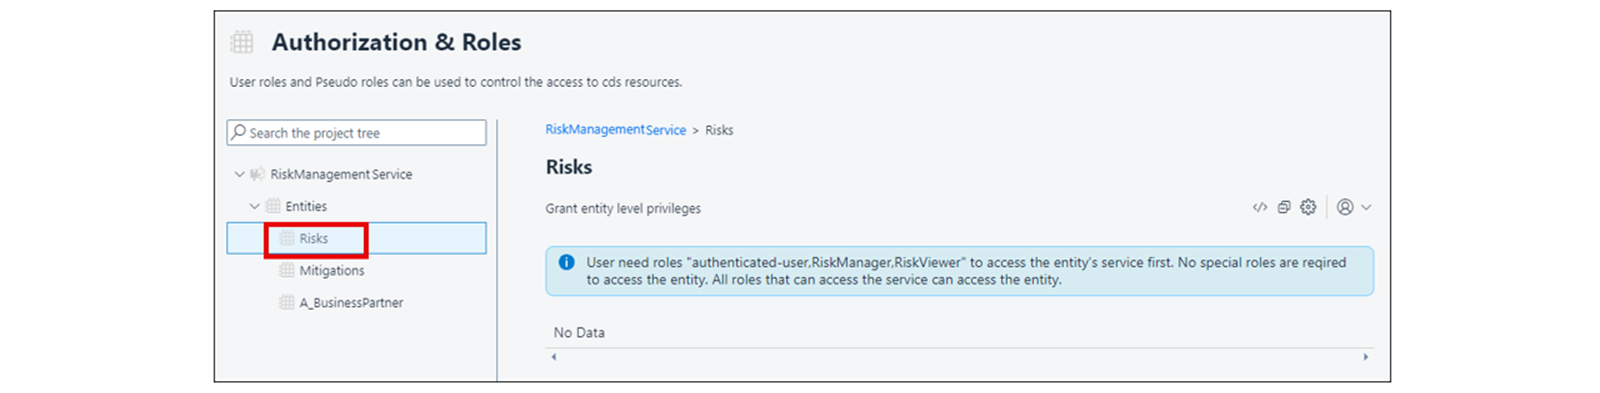The width and height of the screenshot is (1600, 393).
Task: Click the No Data text
Action: coord(579,333)
